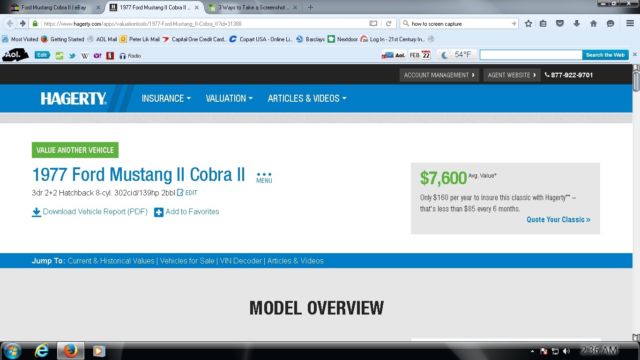This screenshot has width=640, height=360.
Task: Open the Pocket icon in toolbar
Action: 560,24
